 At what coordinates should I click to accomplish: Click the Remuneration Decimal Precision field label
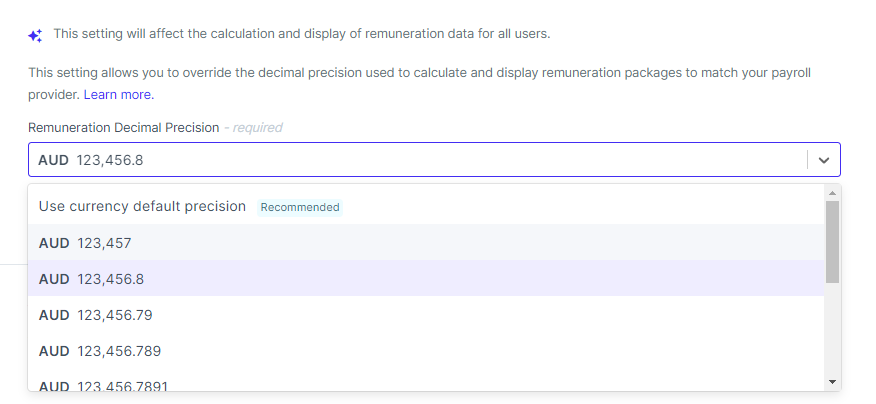tap(123, 127)
